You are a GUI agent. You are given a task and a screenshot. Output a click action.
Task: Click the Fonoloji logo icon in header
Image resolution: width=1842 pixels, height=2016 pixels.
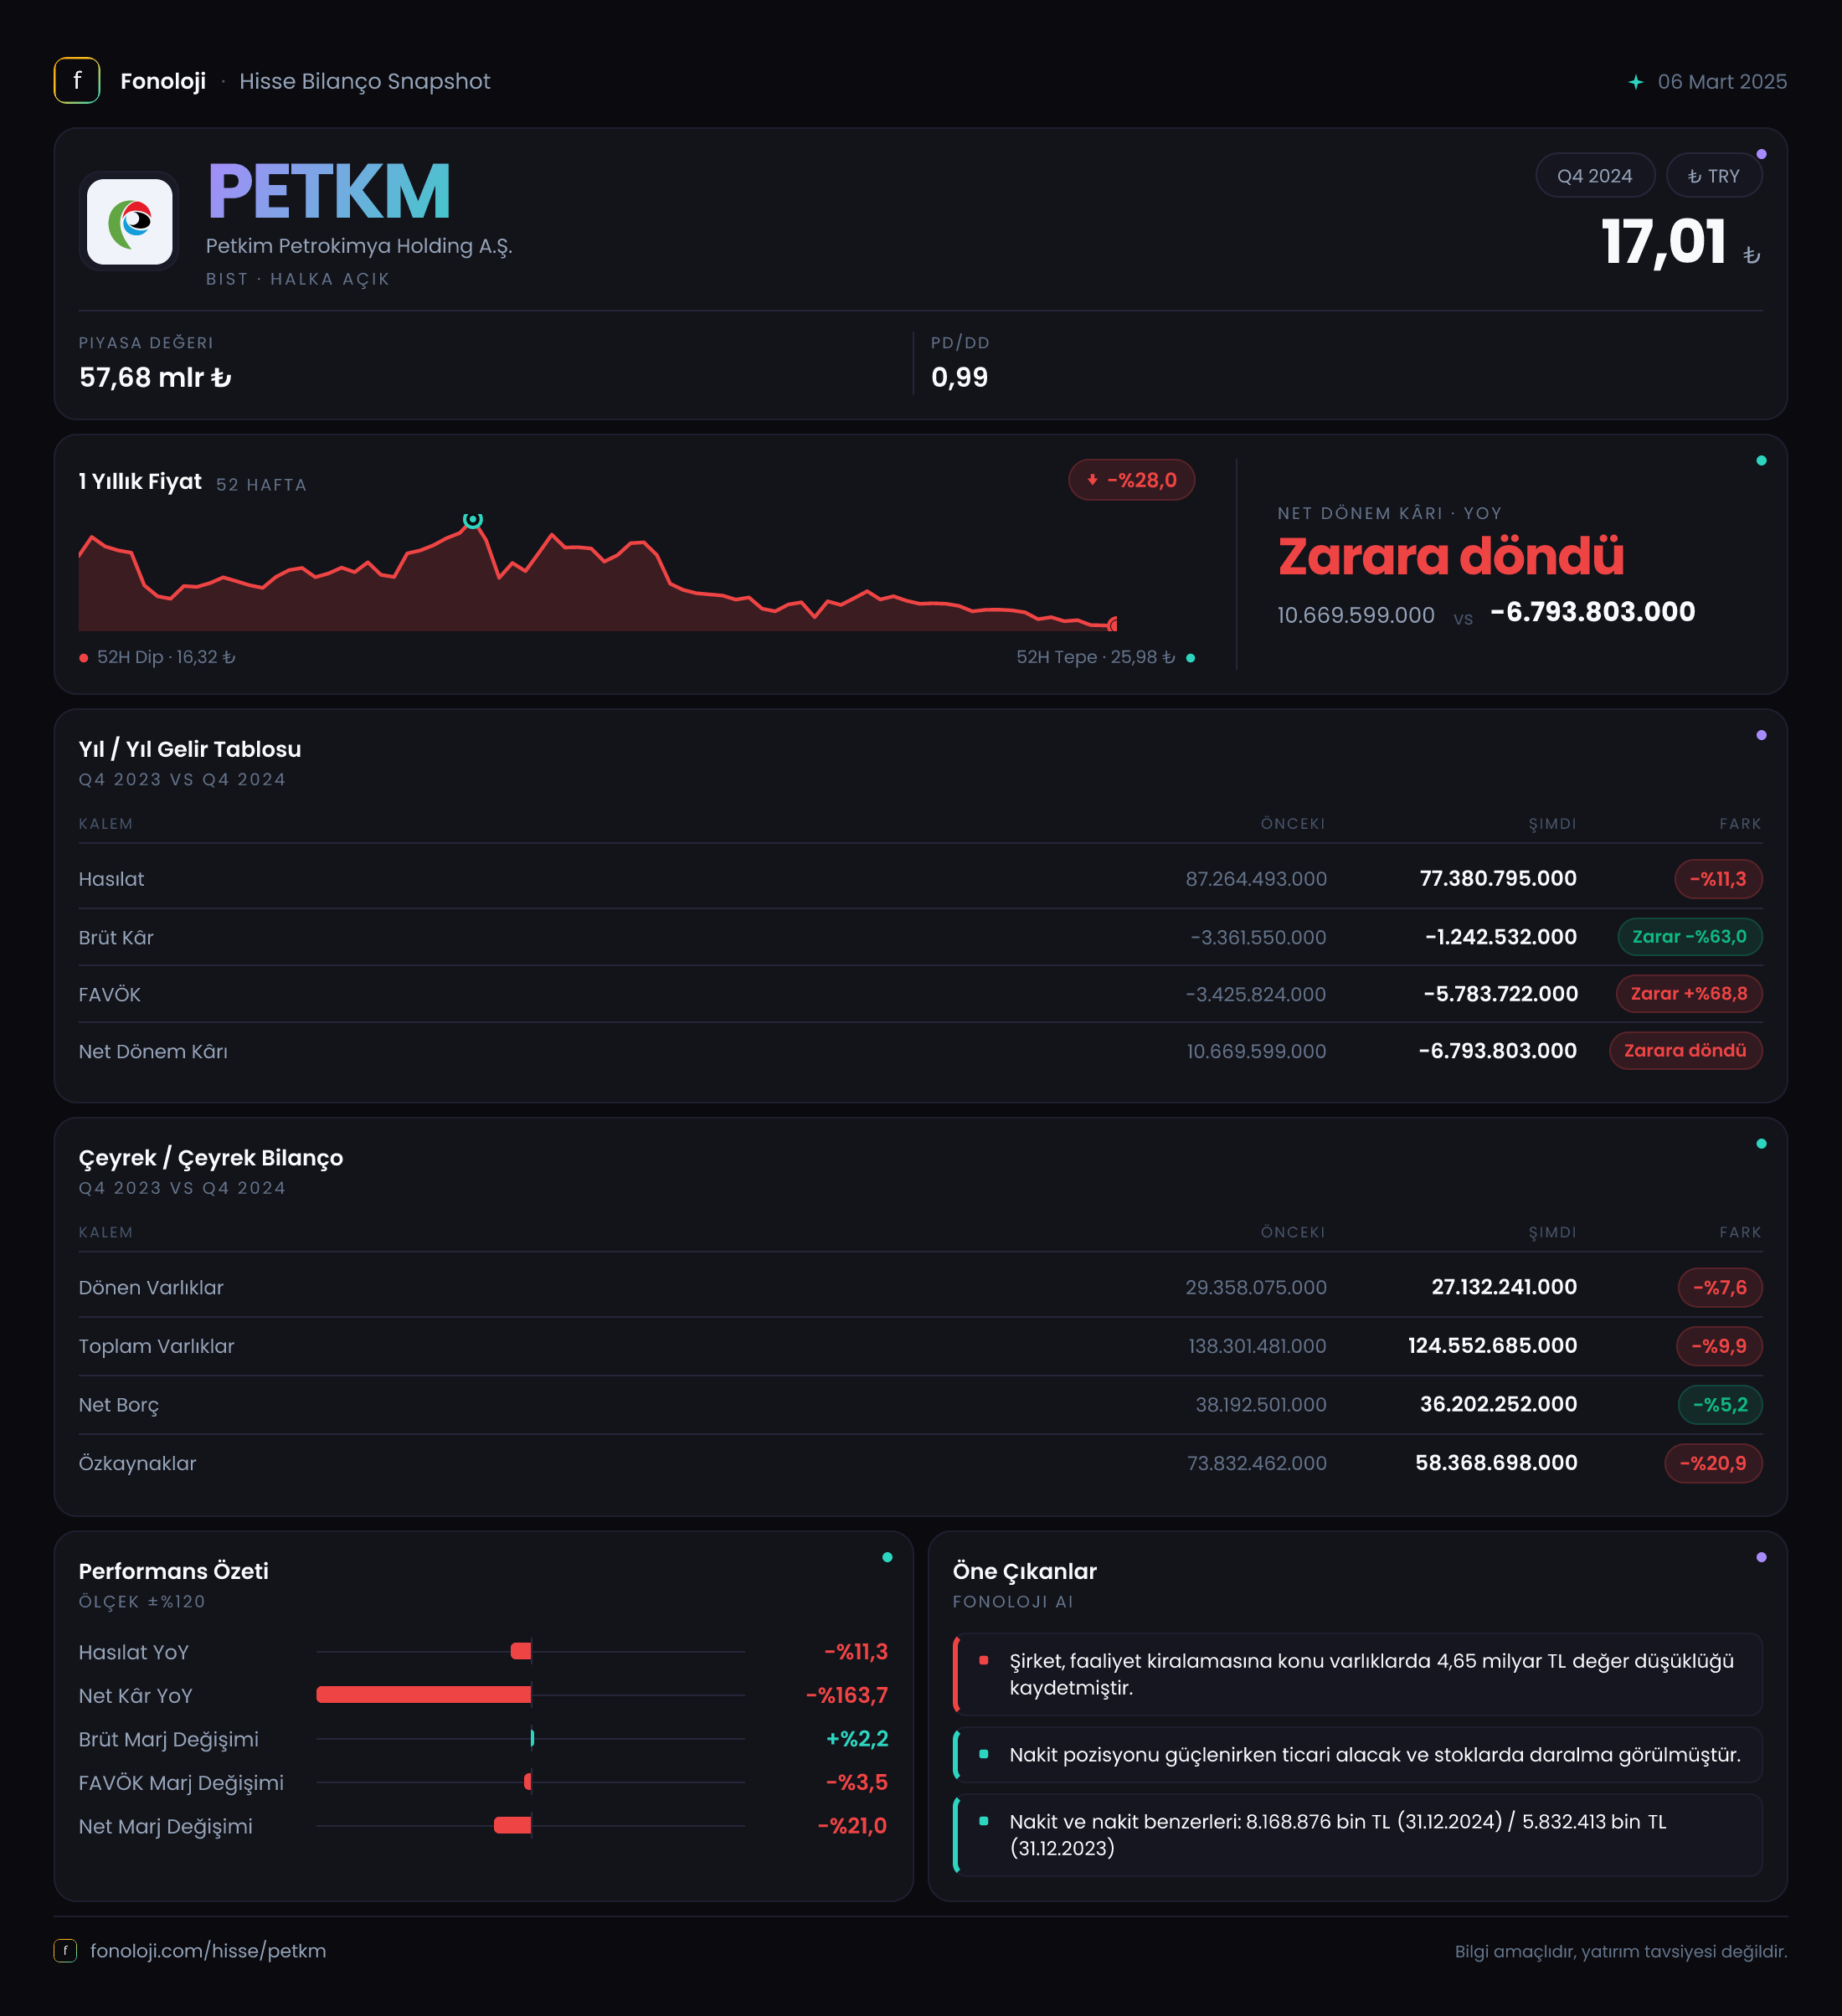click(x=77, y=81)
